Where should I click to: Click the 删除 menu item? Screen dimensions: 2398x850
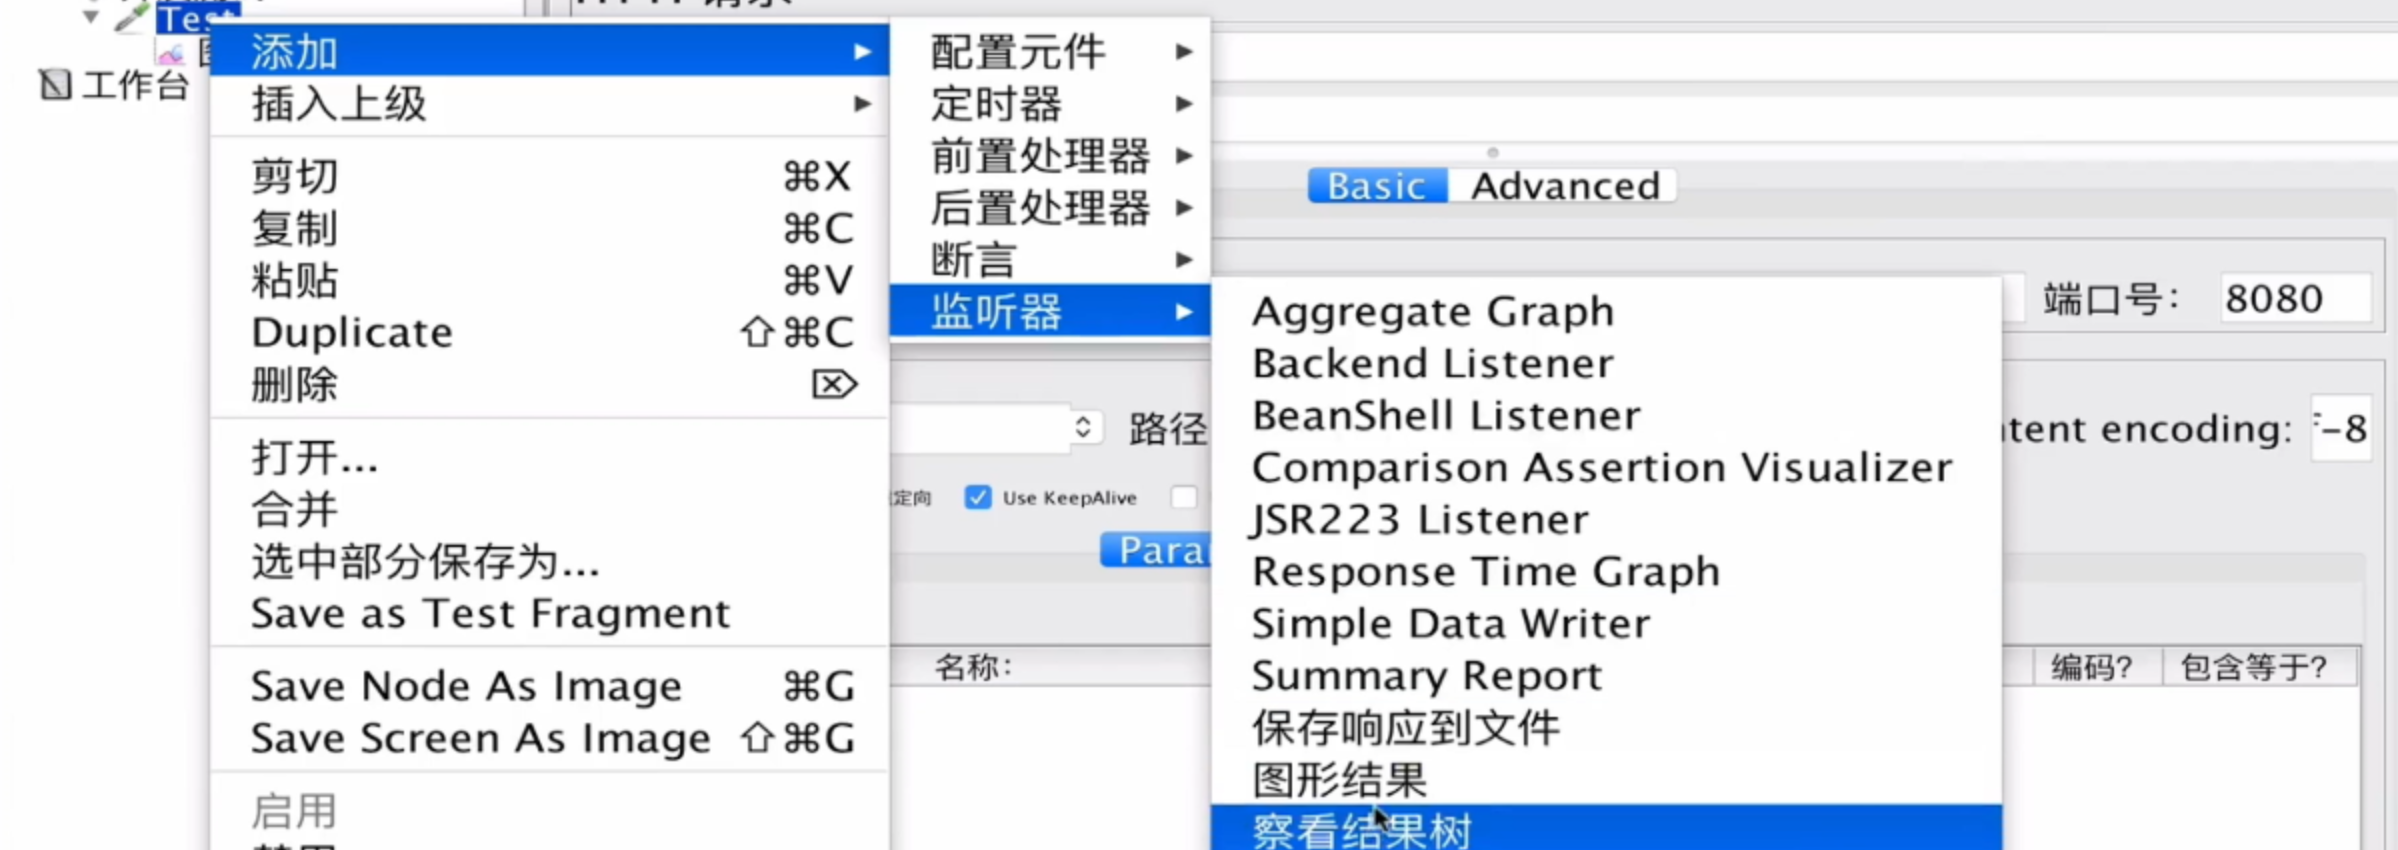294,385
